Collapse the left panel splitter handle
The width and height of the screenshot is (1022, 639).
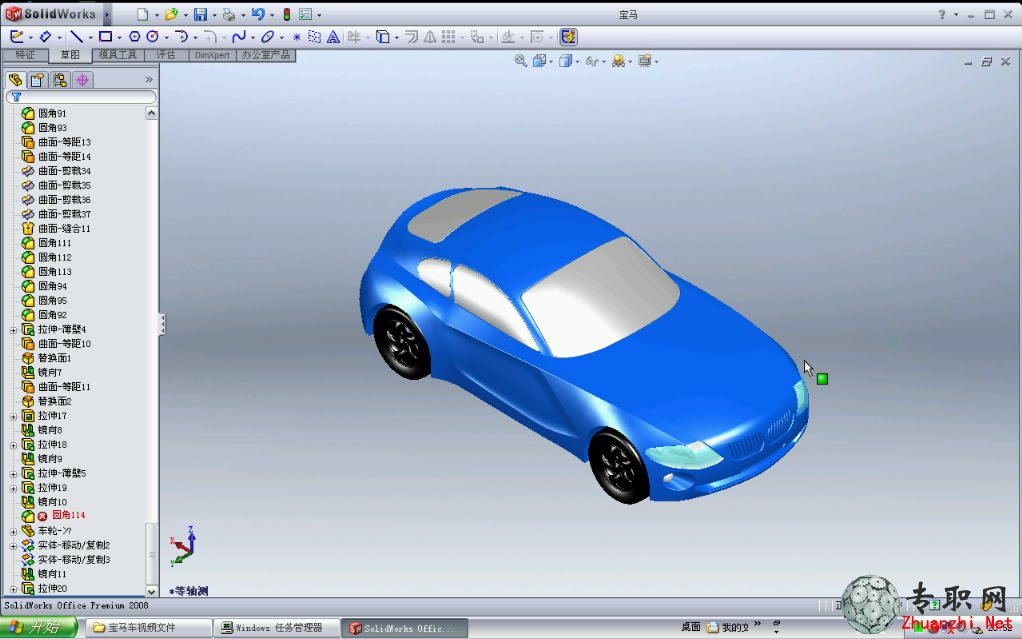(162, 324)
